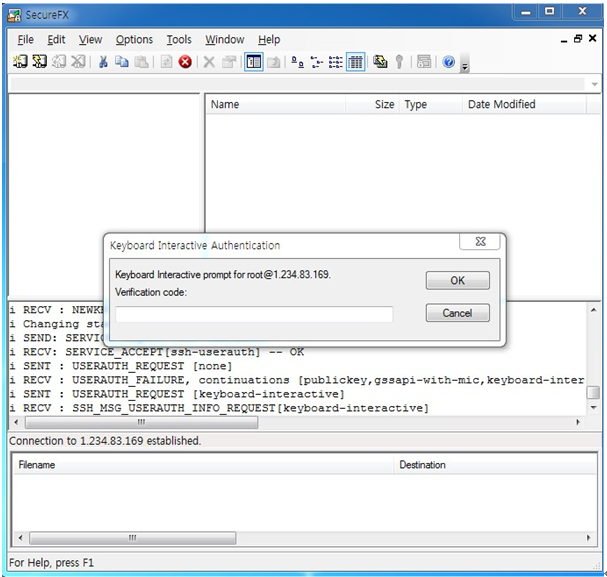This screenshot has height=577, width=607.
Task: Click the Properties toolbar icon
Action: pos(229,62)
